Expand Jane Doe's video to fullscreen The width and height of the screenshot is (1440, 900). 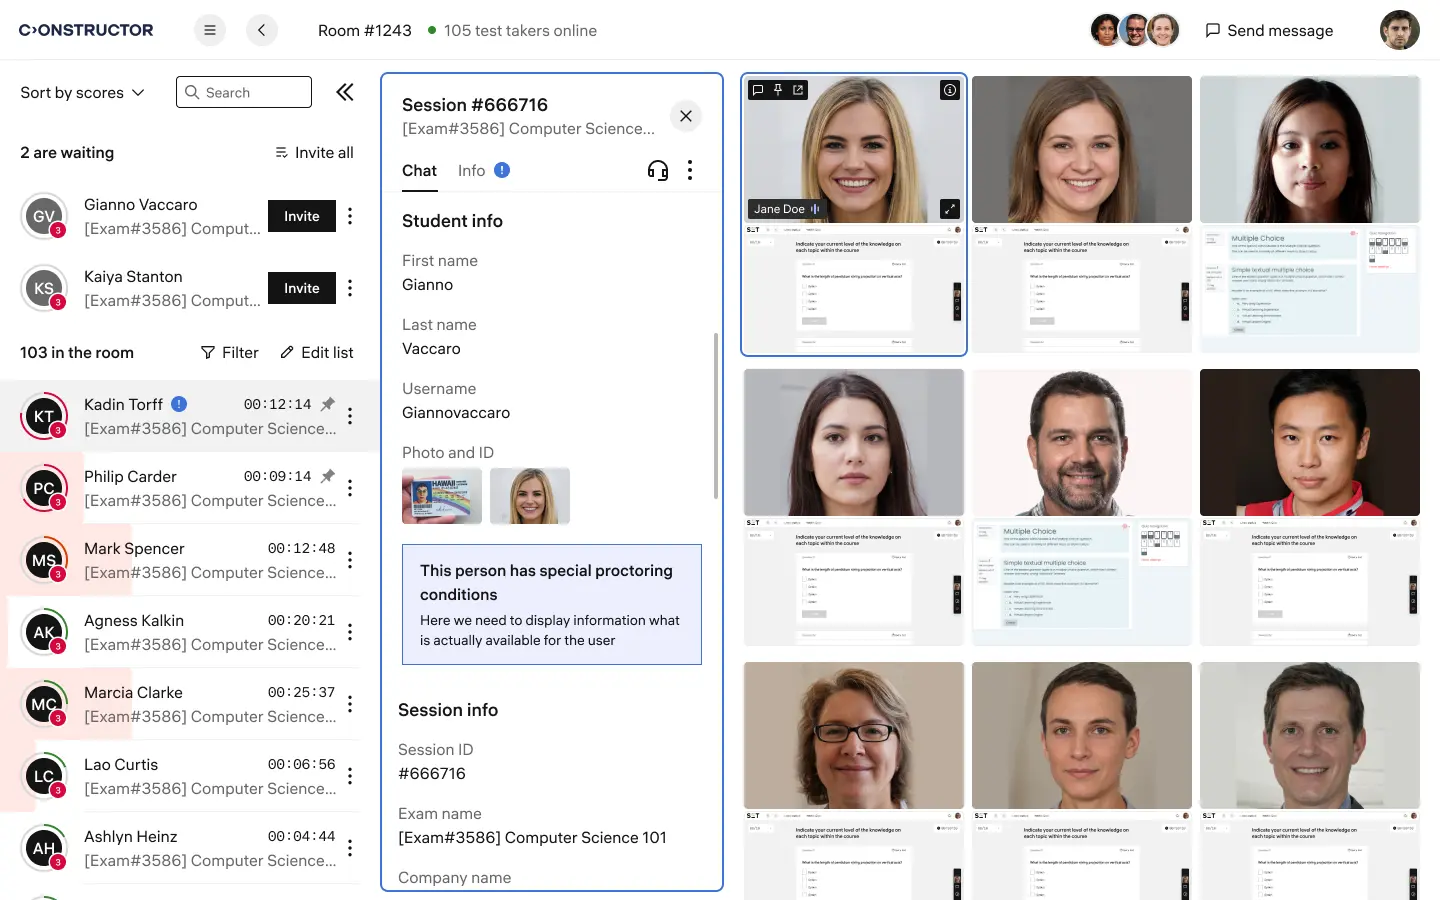tap(949, 209)
